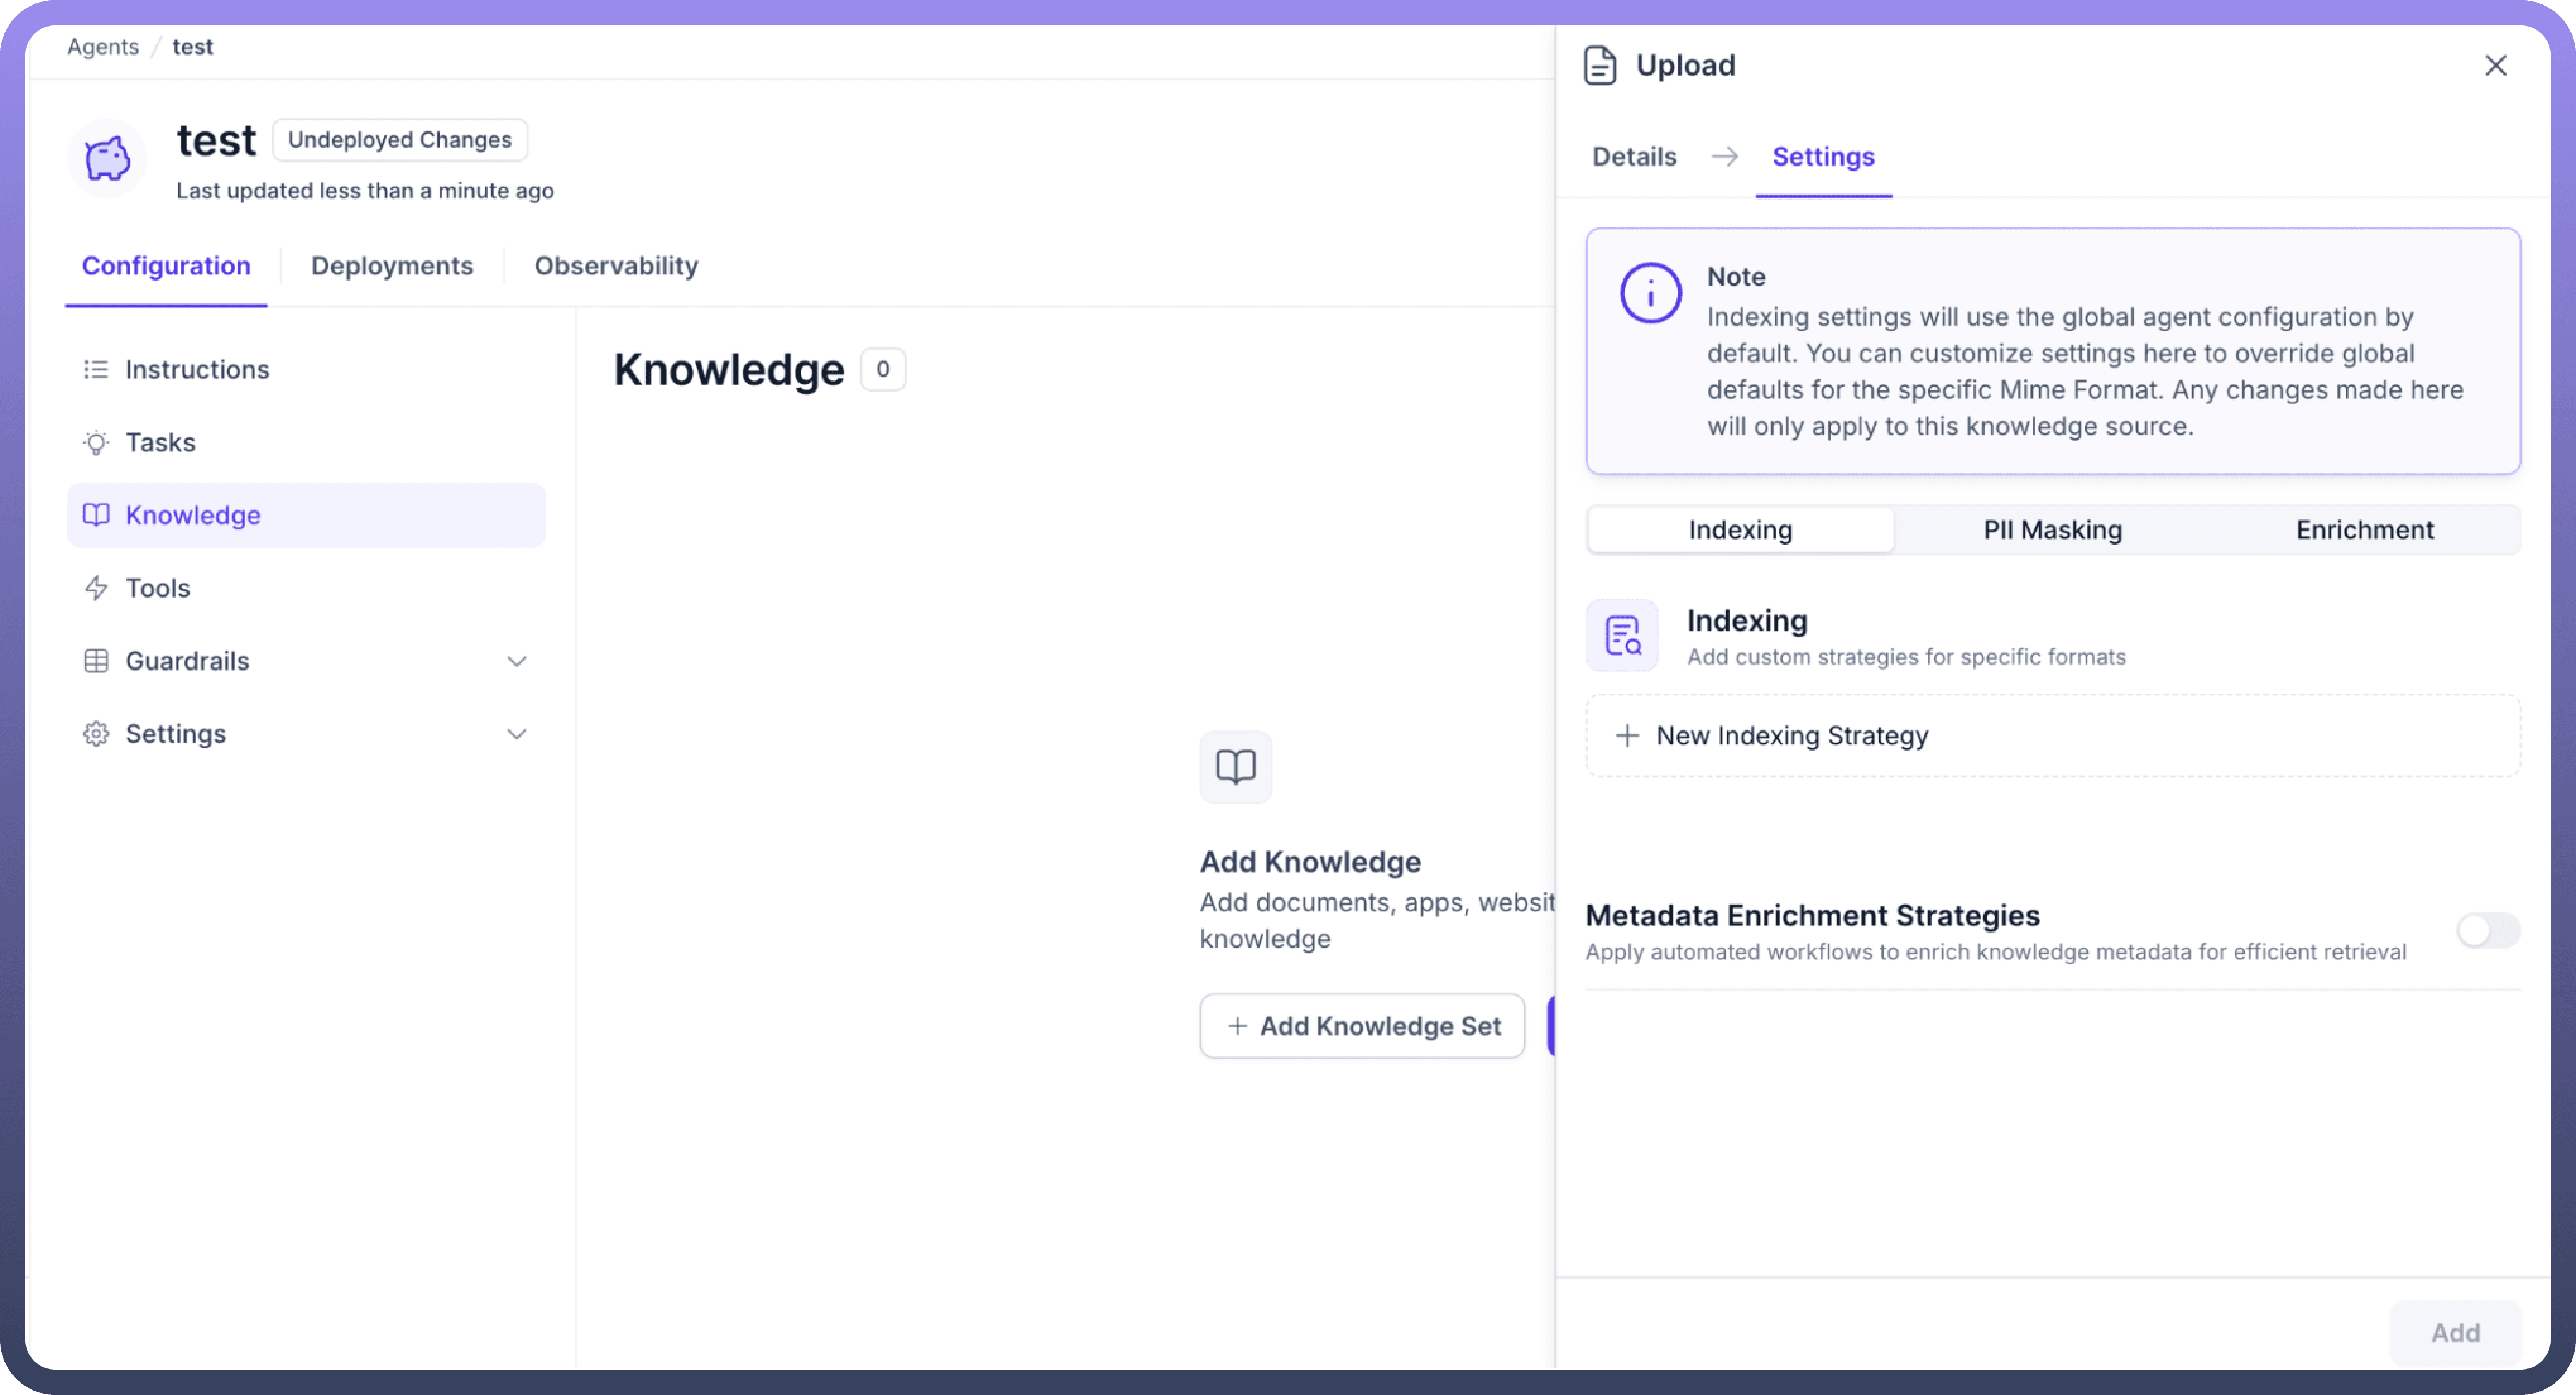Enable Metadata Enrichment Strategies toggle
The image size is (2576, 1395).
pyautogui.click(x=2487, y=931)
